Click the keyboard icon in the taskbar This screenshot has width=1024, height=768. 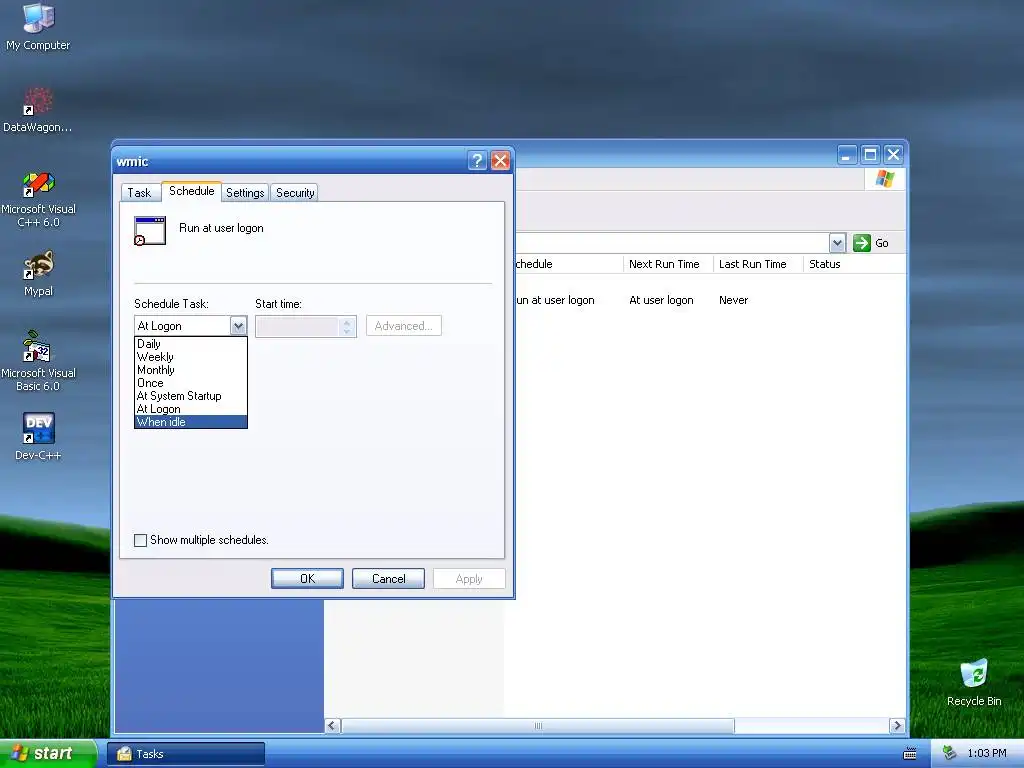(910, 754)
